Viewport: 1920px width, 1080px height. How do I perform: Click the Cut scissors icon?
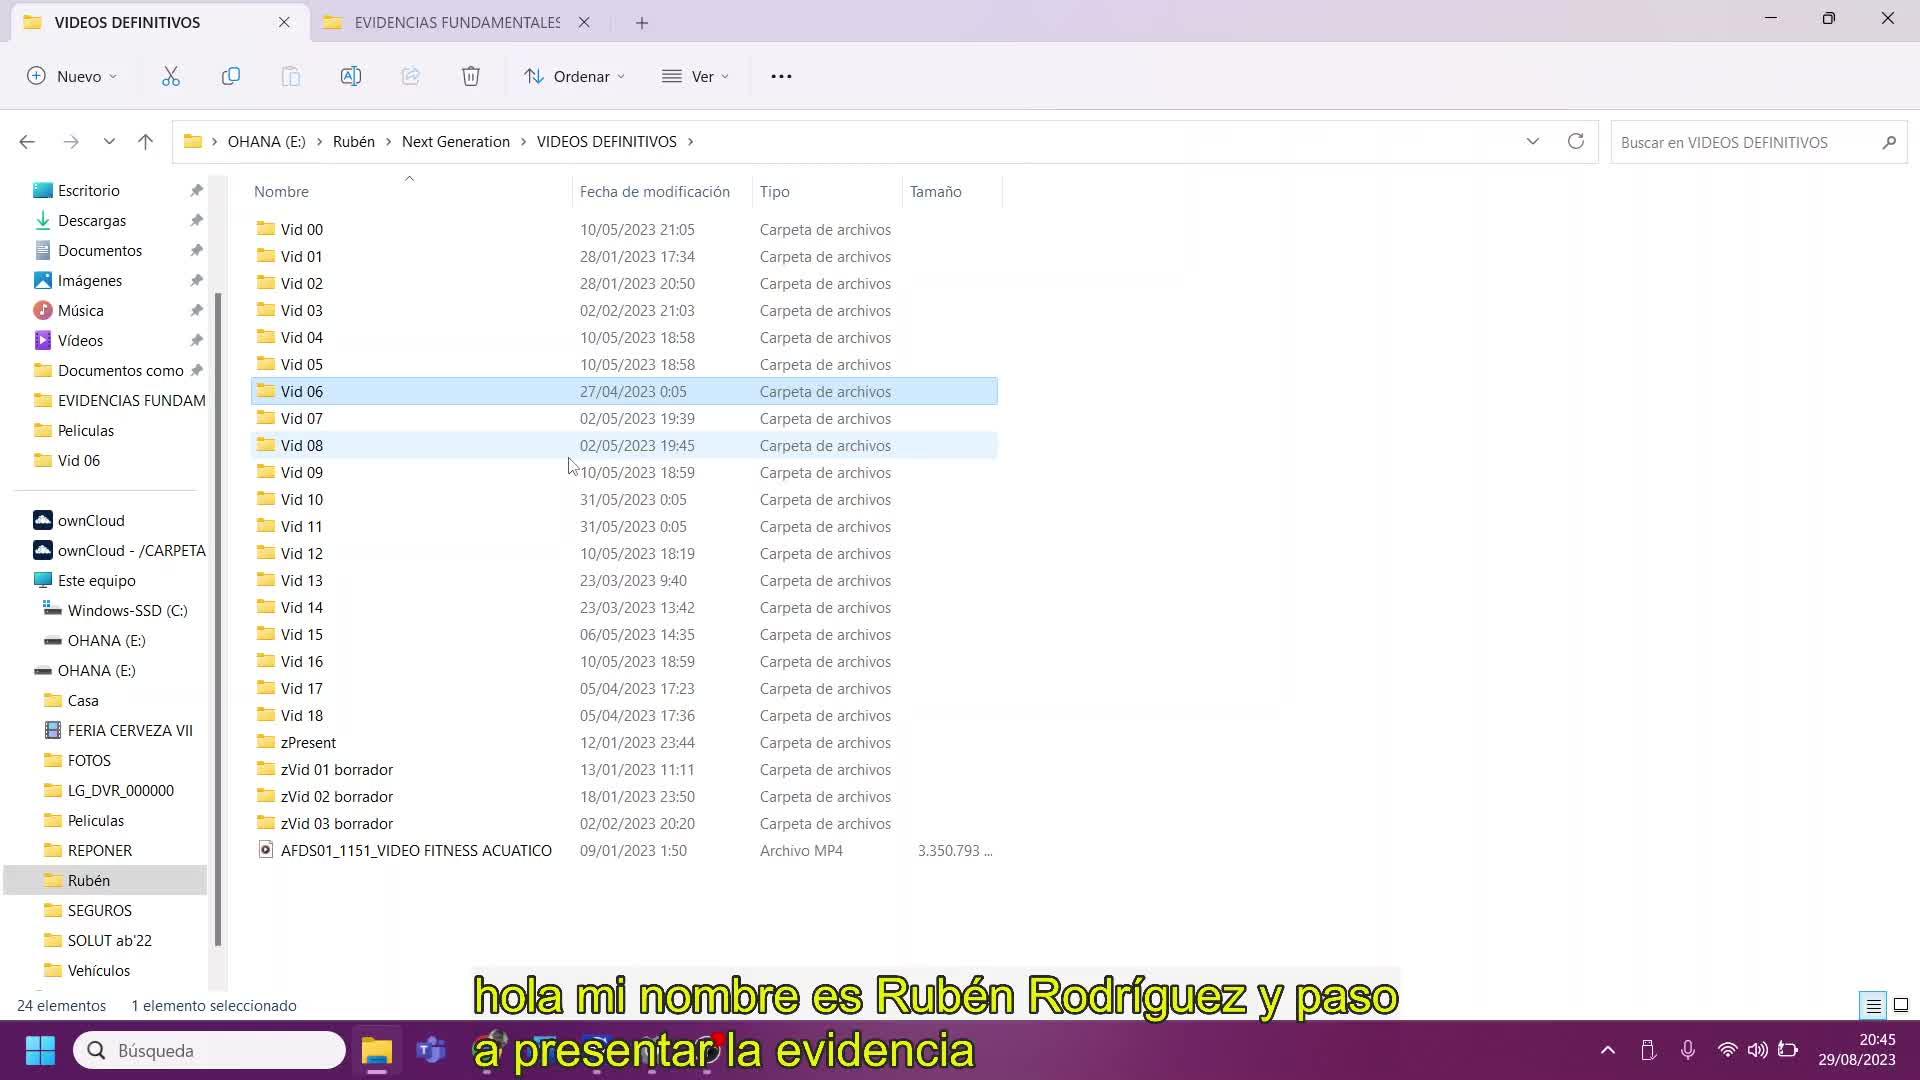point(171,76)
